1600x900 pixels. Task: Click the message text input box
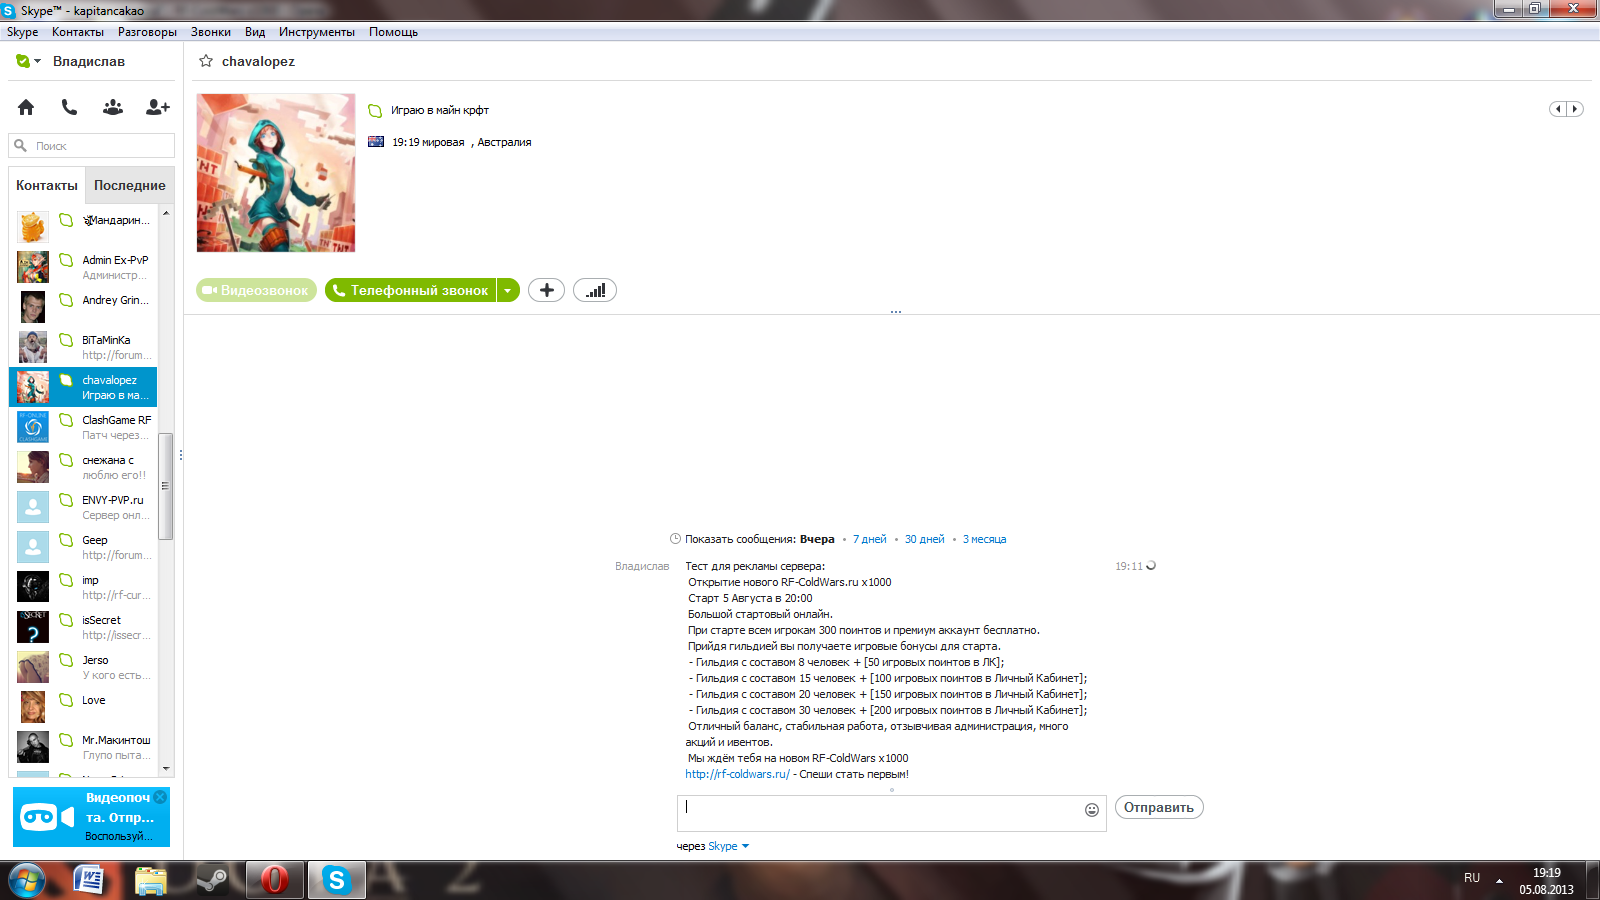coord(880,813)
